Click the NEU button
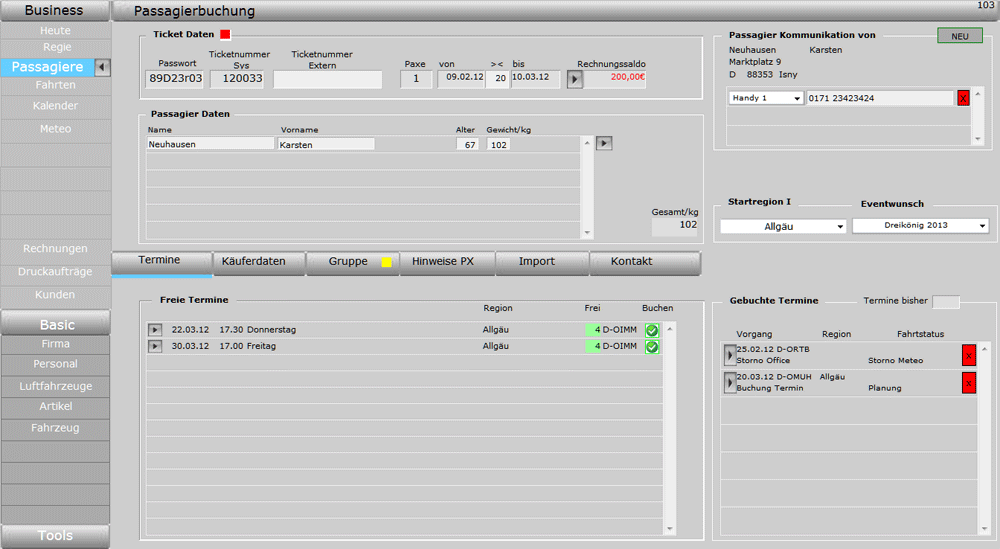Viewport: 1000px width, 549px height. tap(959, 36)
